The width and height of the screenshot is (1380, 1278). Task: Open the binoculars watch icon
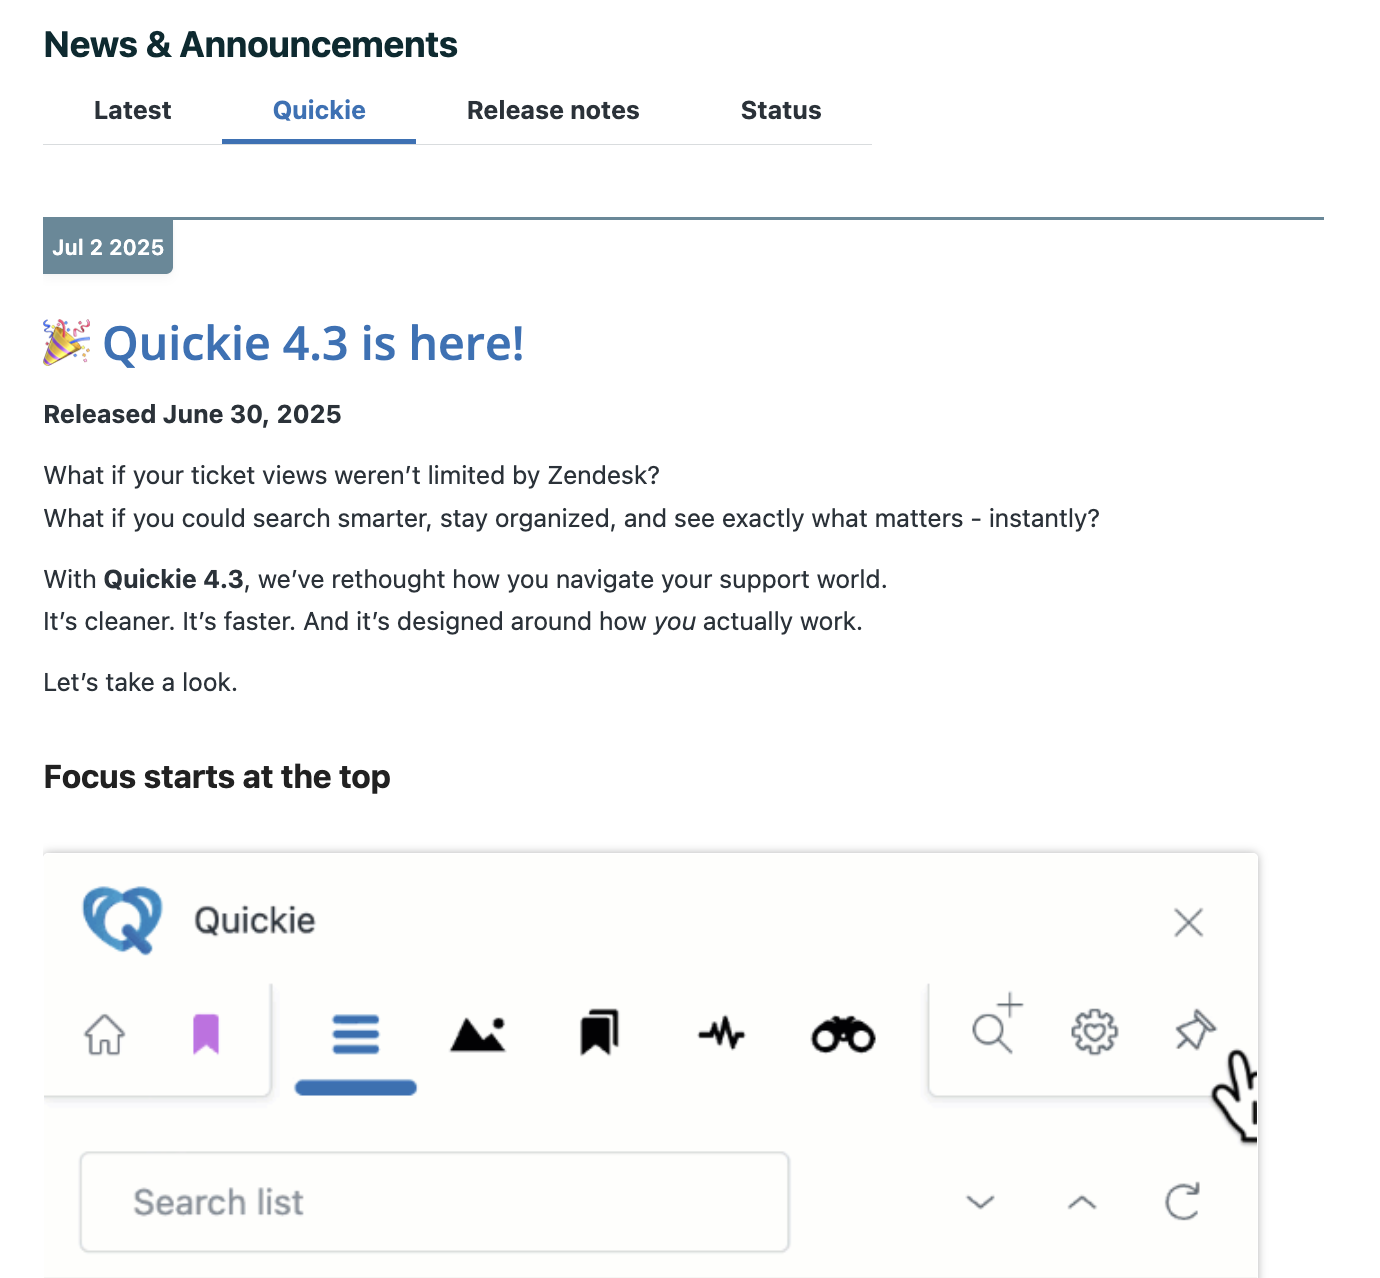pos(843,1034)
